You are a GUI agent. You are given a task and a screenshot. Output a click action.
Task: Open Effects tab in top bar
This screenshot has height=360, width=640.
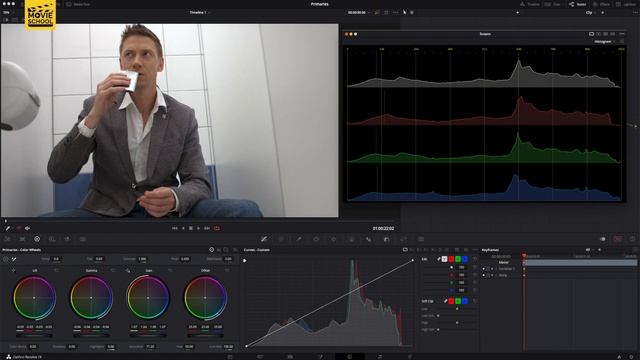click(x=601, y=4)
